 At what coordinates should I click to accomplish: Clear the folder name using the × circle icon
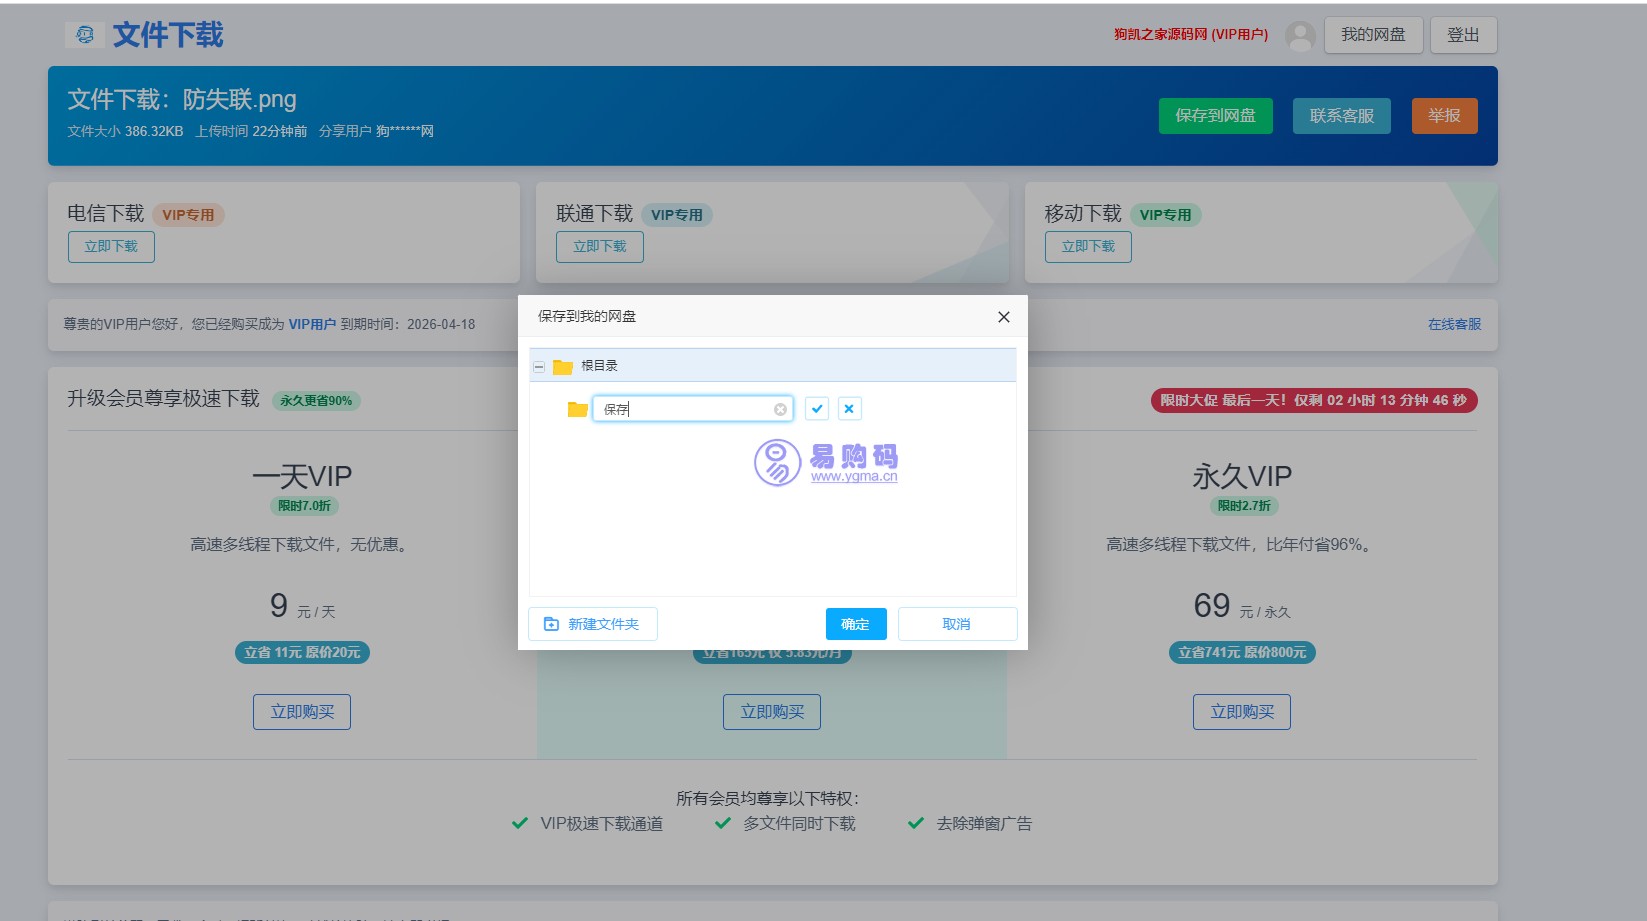tap(780, 408)
